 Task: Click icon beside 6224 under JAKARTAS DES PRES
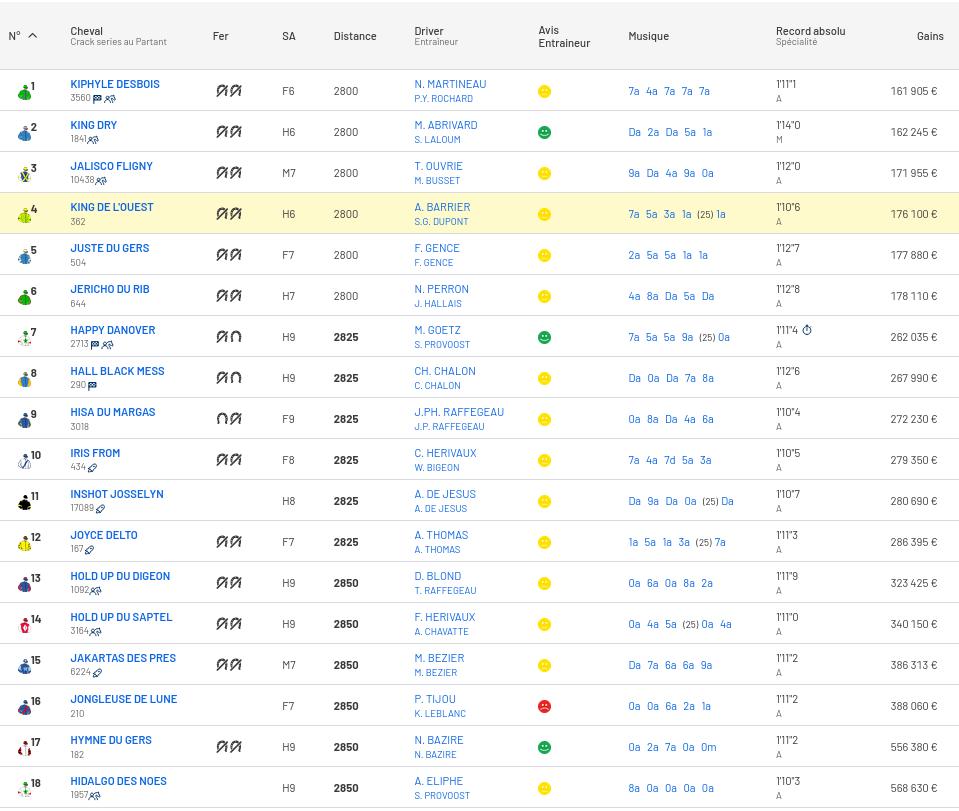click(97, 673)
